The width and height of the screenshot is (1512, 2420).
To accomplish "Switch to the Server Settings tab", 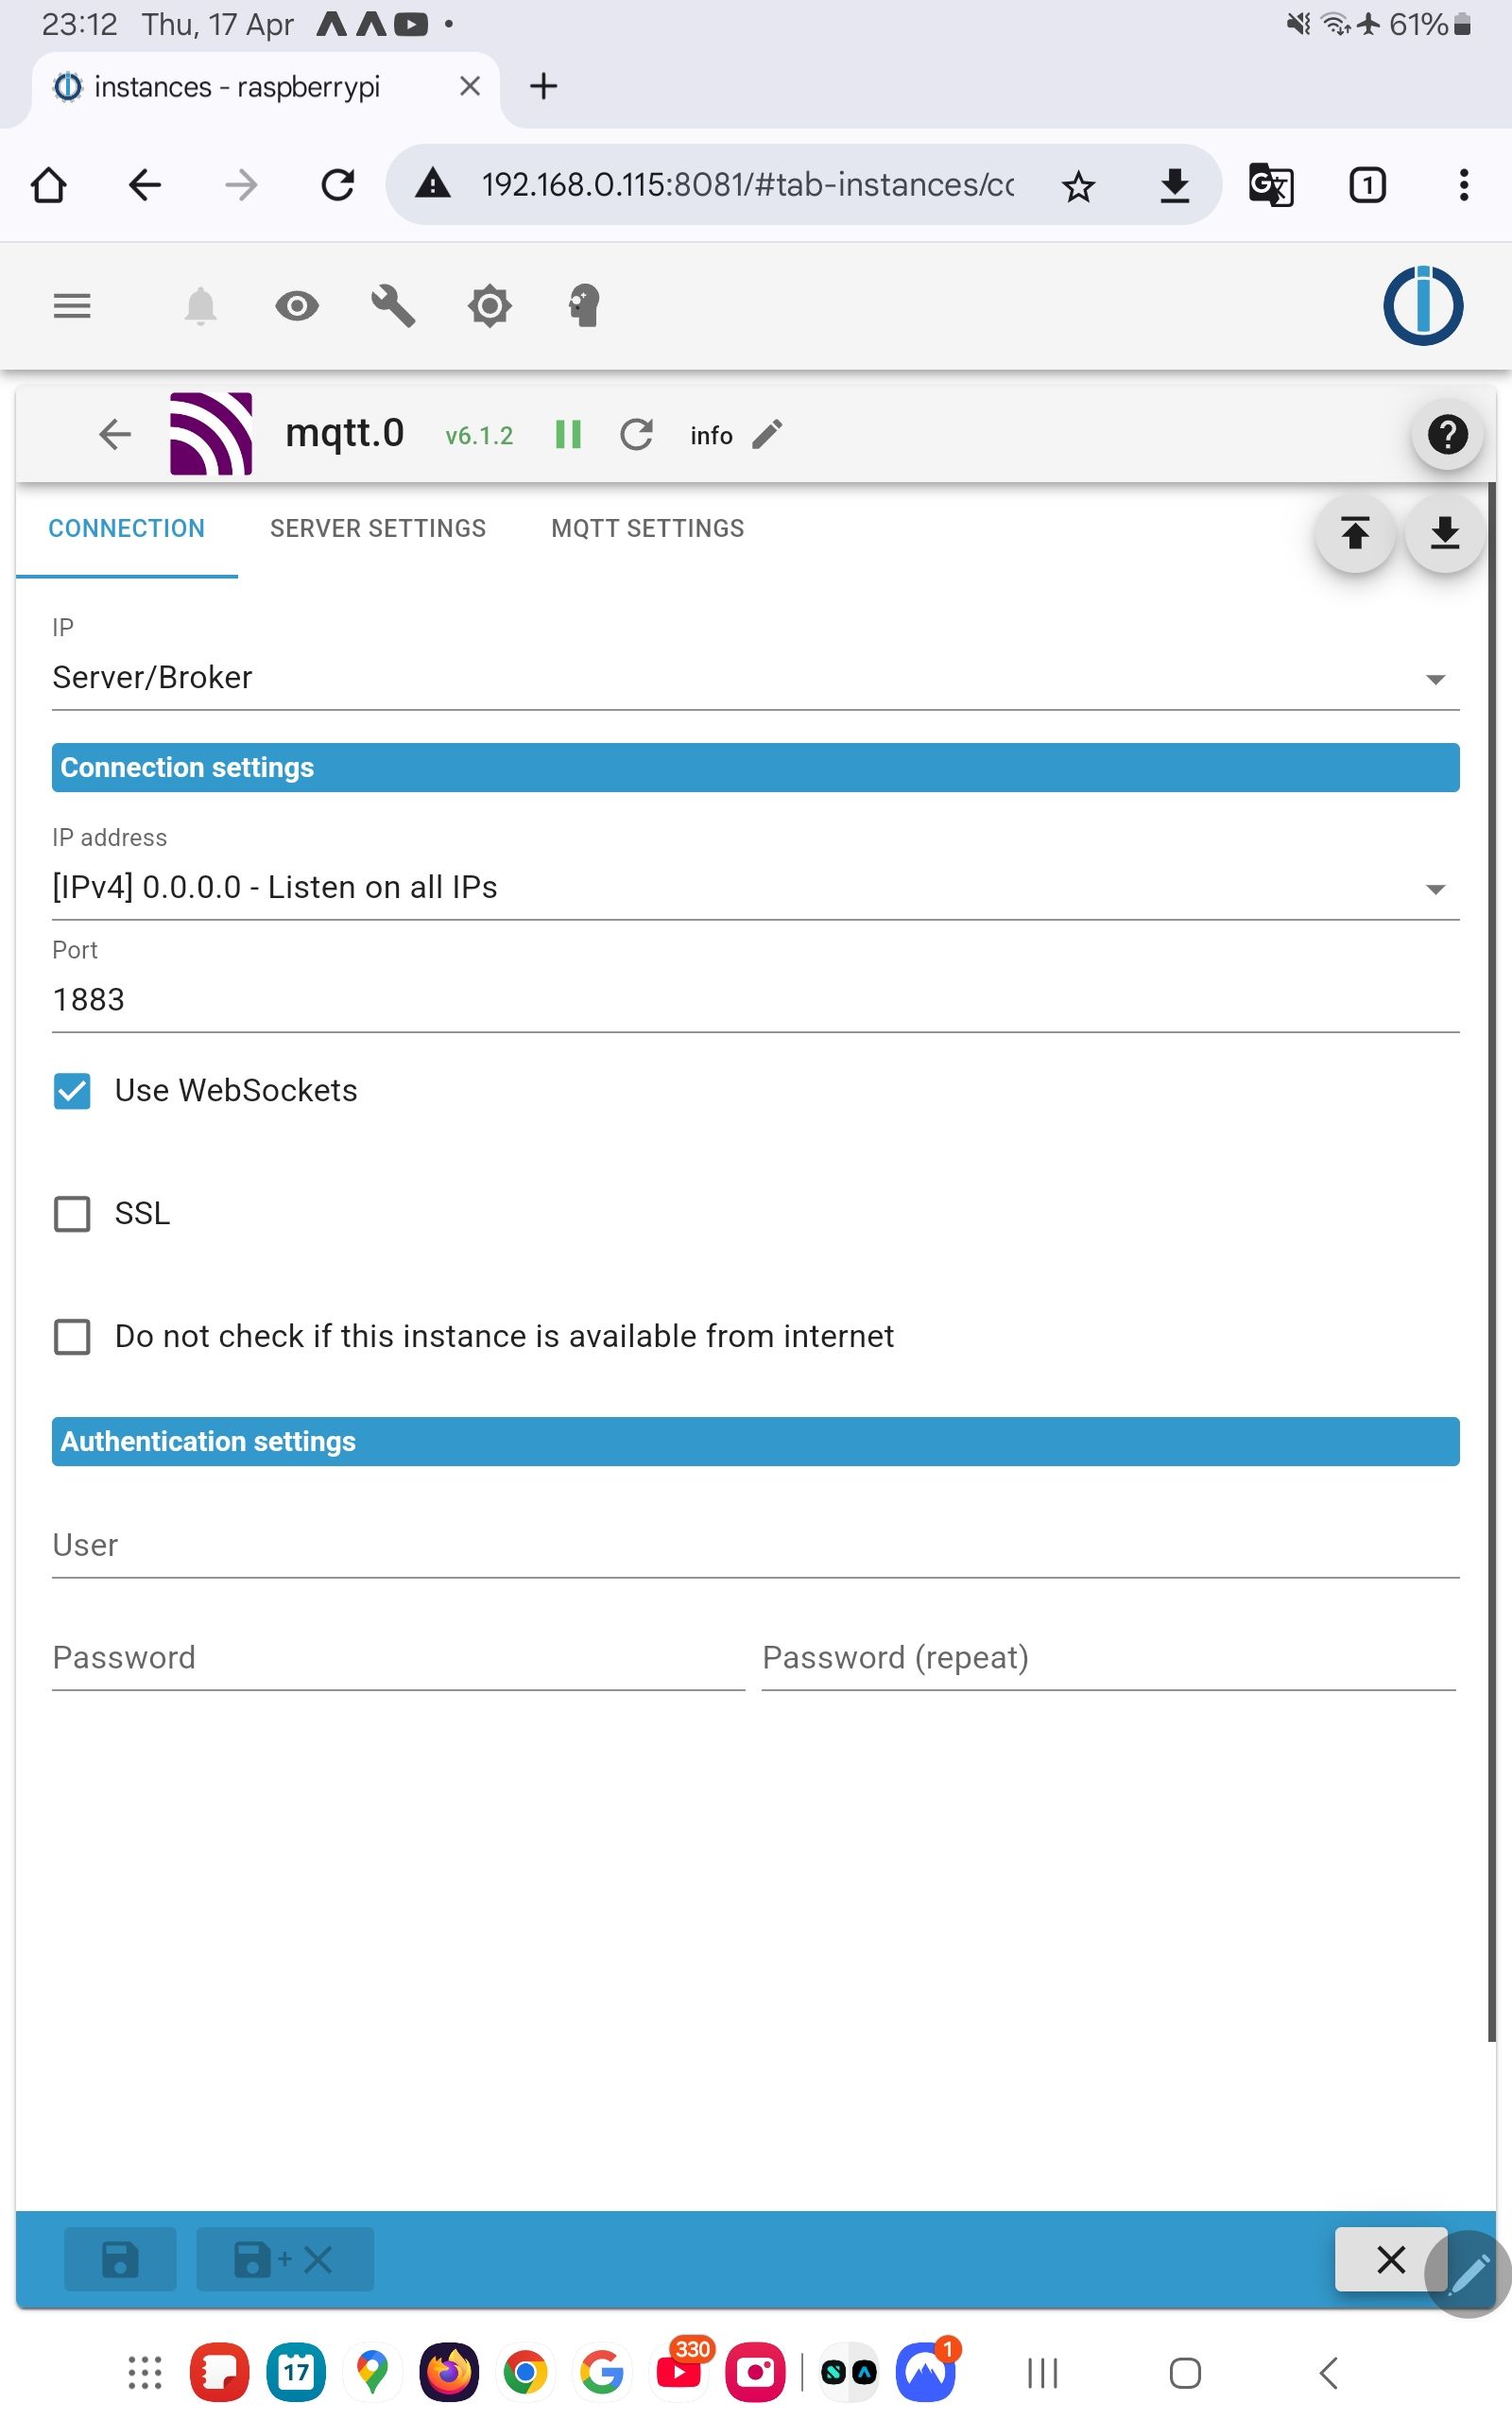I will pos(378,529).
